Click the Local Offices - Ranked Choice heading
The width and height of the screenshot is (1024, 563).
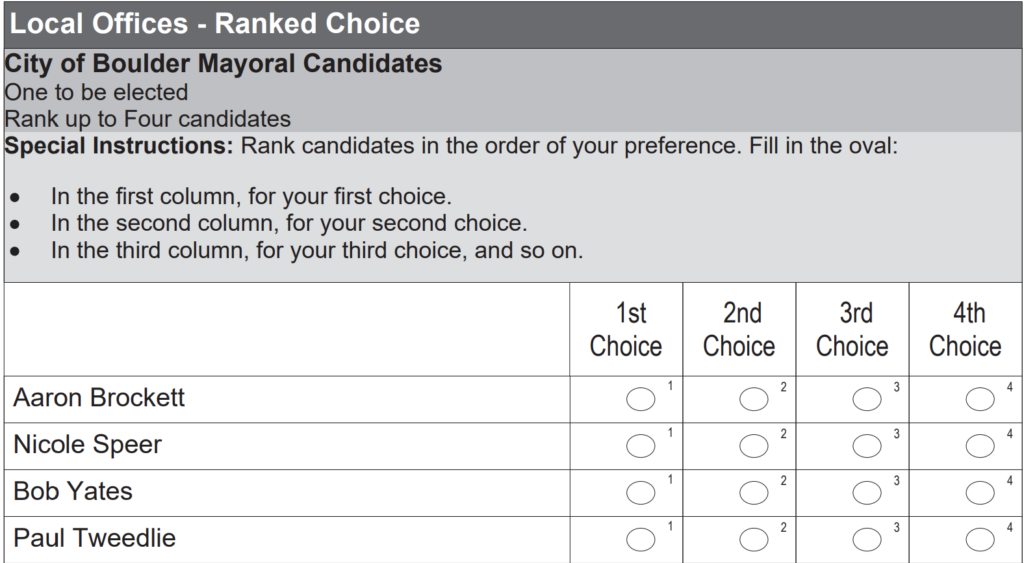(215, 24)
